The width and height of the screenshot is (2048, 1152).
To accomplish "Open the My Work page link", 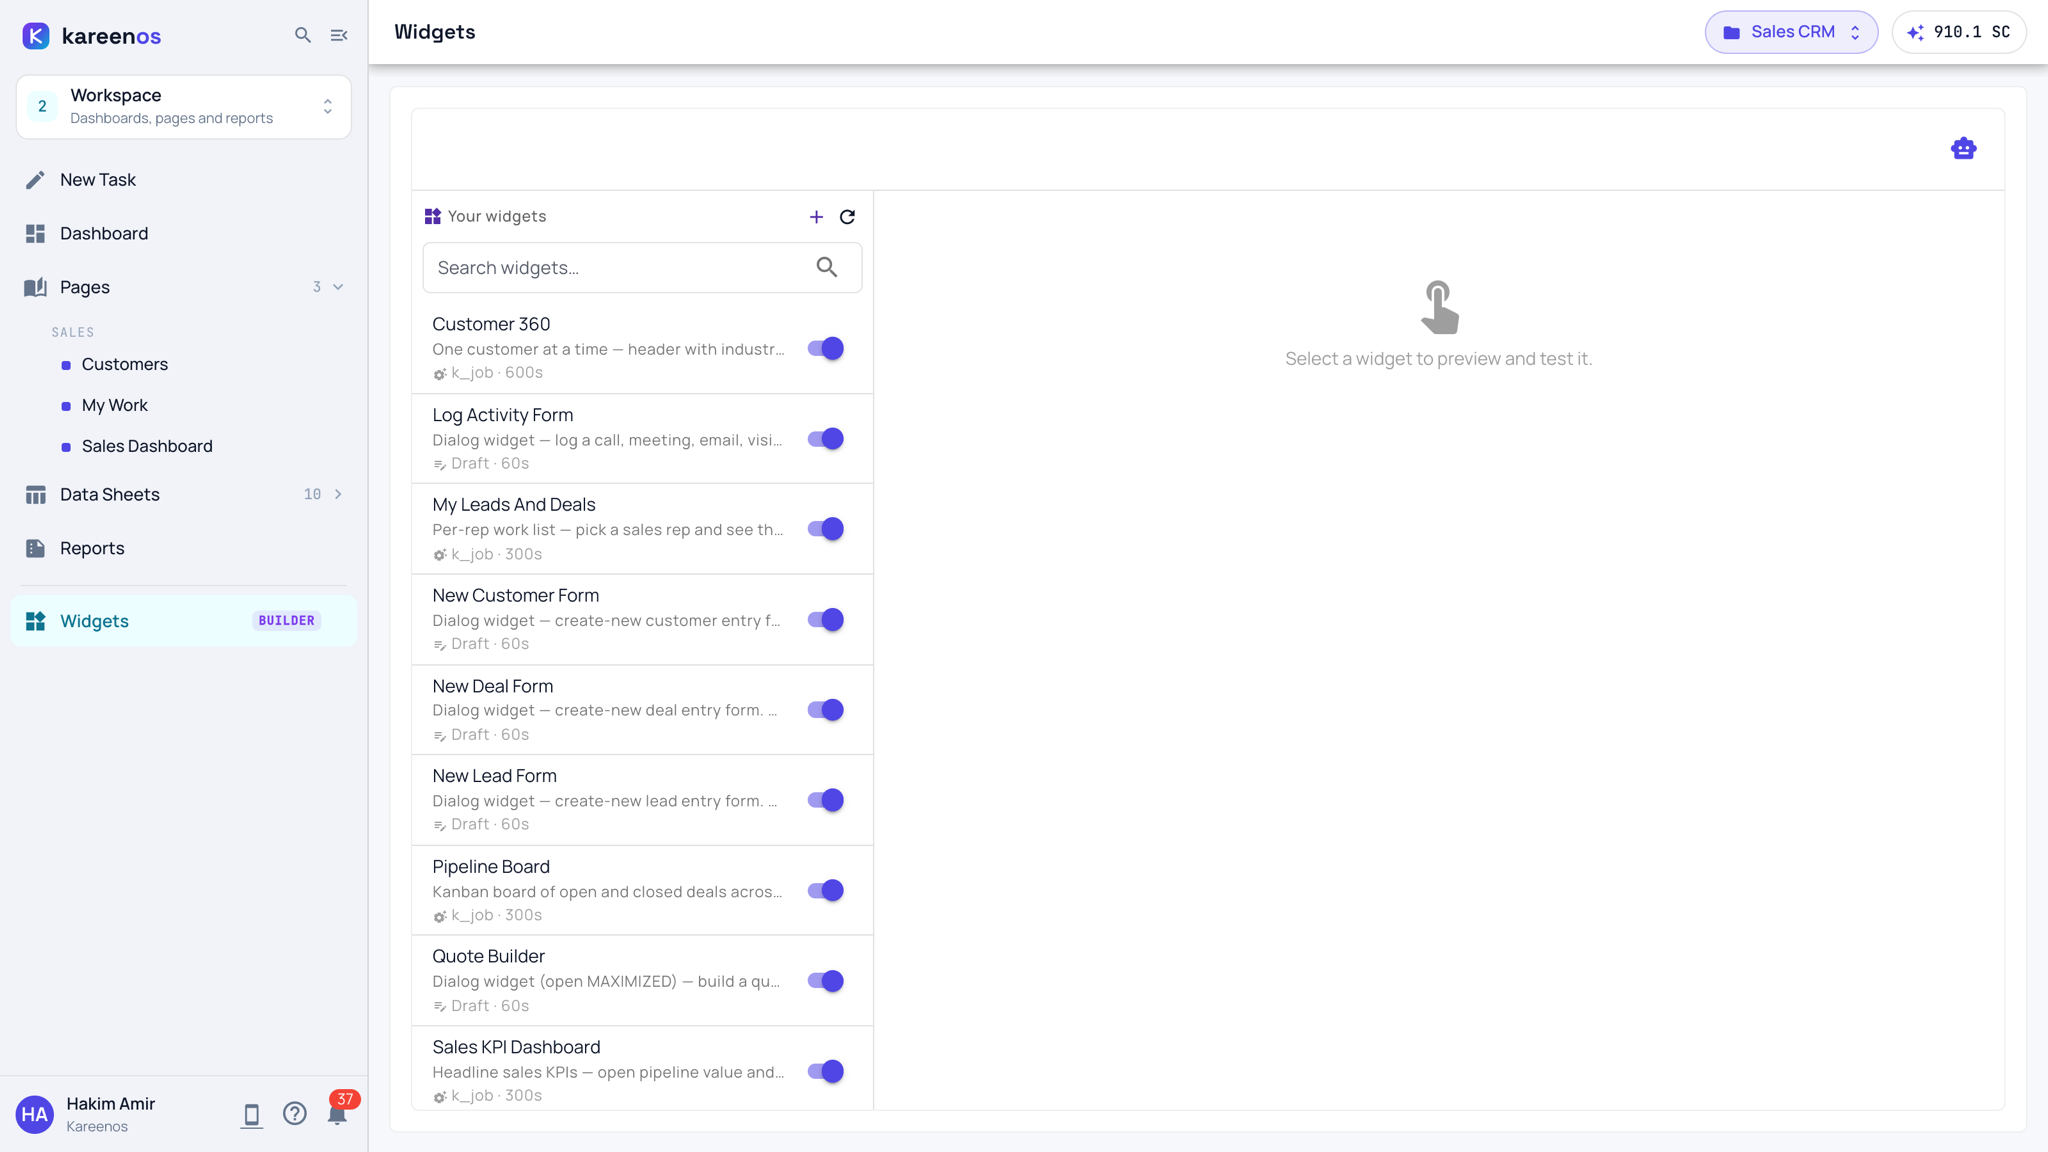I will 114,405.
